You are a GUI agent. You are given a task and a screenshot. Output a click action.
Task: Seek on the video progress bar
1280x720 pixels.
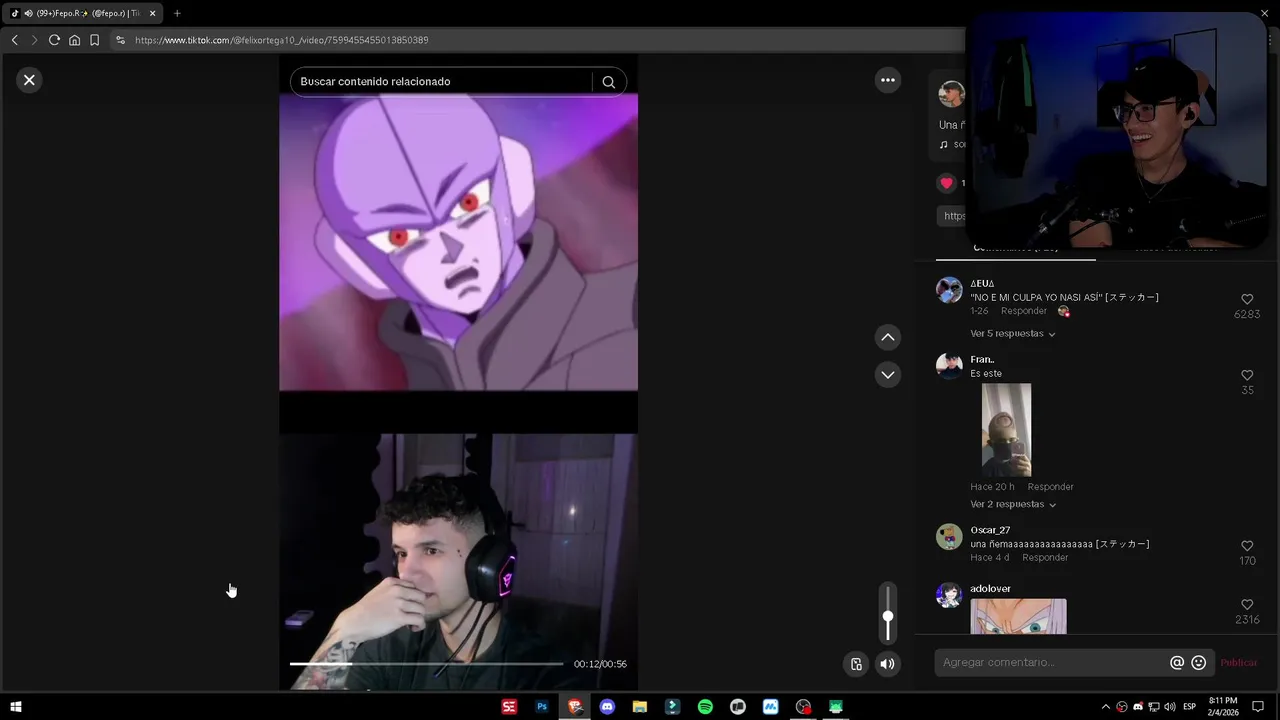click(x=426, y=664)
